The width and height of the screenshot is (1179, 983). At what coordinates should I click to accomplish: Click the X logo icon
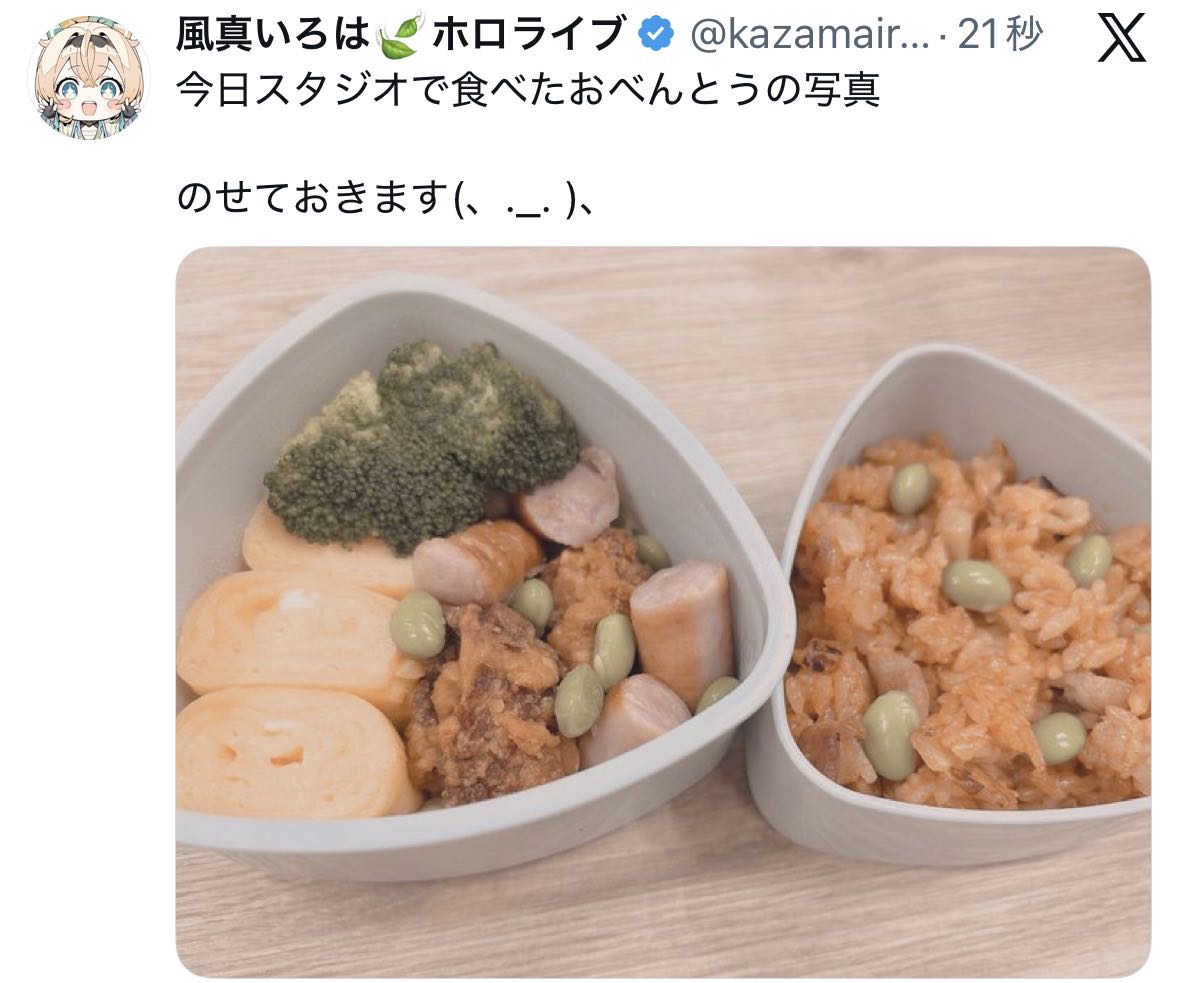click(x=1121, y=38)
